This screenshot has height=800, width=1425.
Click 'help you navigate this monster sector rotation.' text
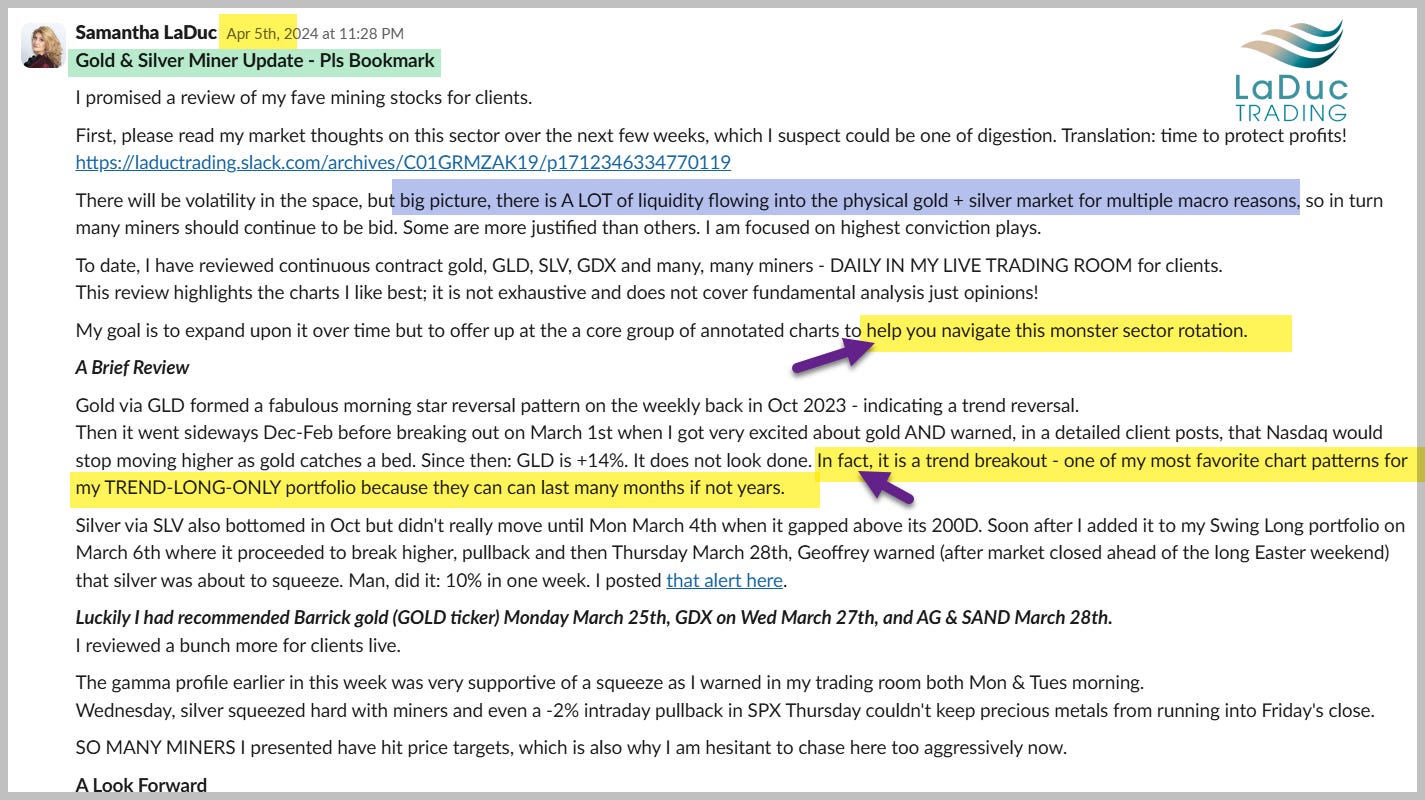pyautogui.click(x=1057, y=331)
